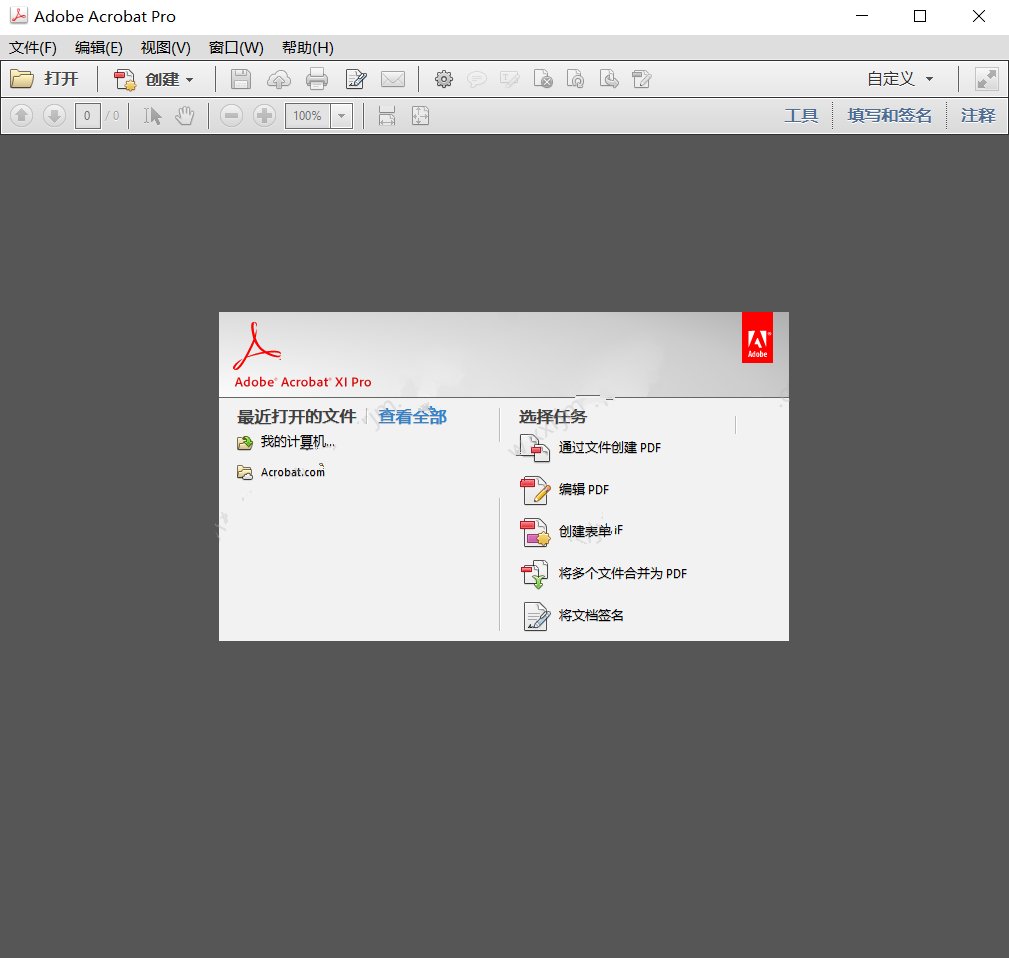Select 将文档签名 task
The width and height of the screenshot is (1009, 958).
[x=591, y=615]
